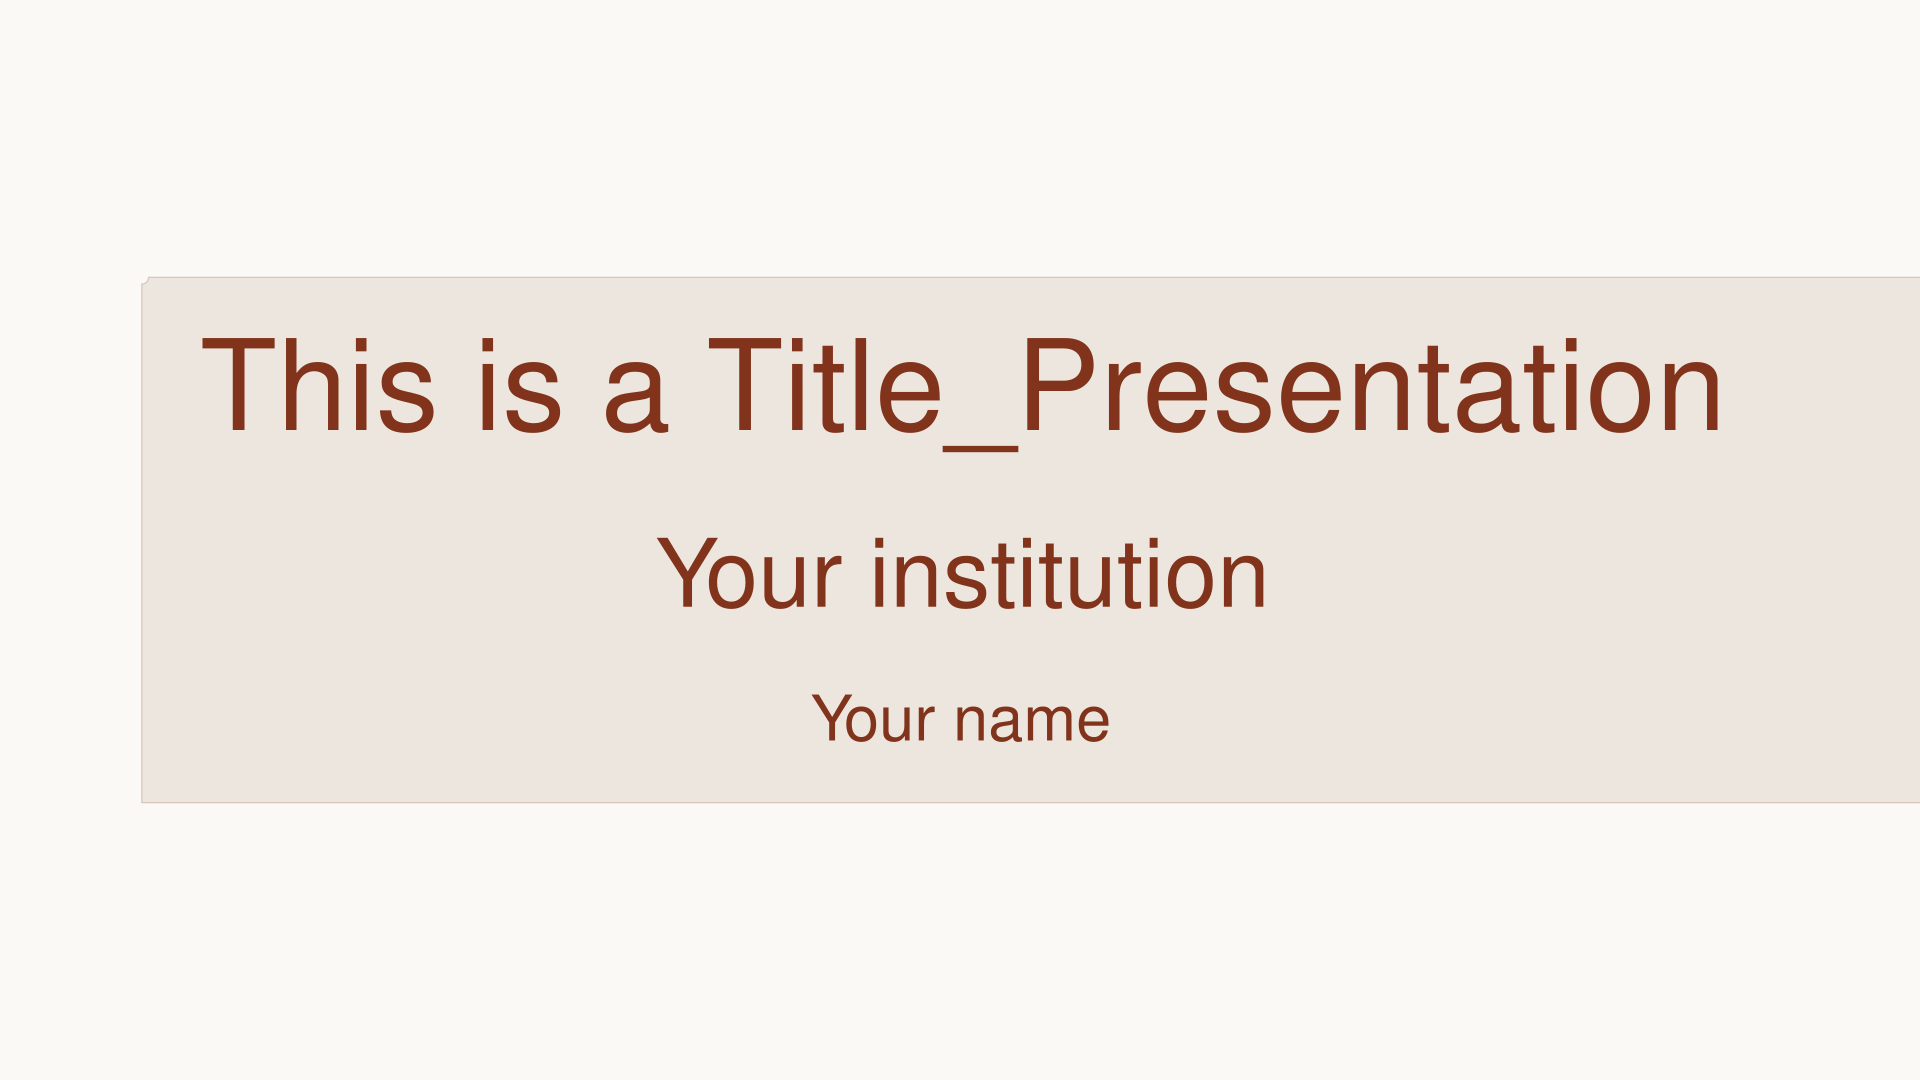Click empty slide background above the title box
Image resolution: width=1920 pixels, height=1080 pixels.
(960, 140)
